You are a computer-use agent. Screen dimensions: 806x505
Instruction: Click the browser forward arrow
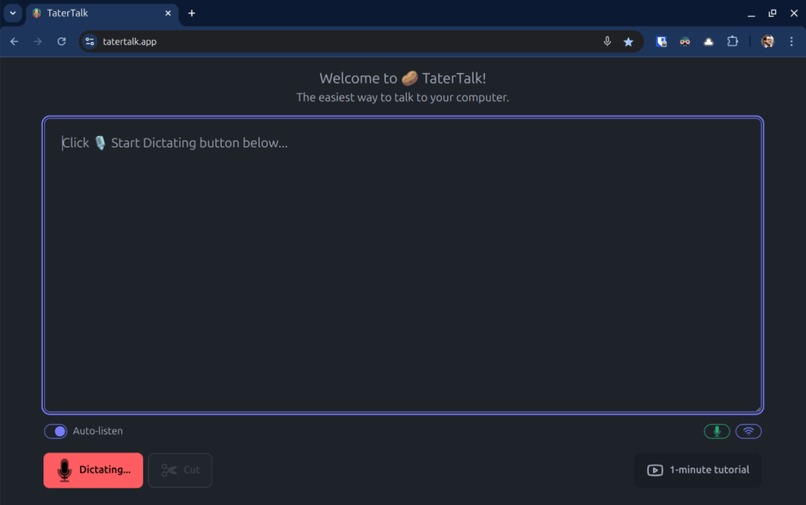click(38, 42)
